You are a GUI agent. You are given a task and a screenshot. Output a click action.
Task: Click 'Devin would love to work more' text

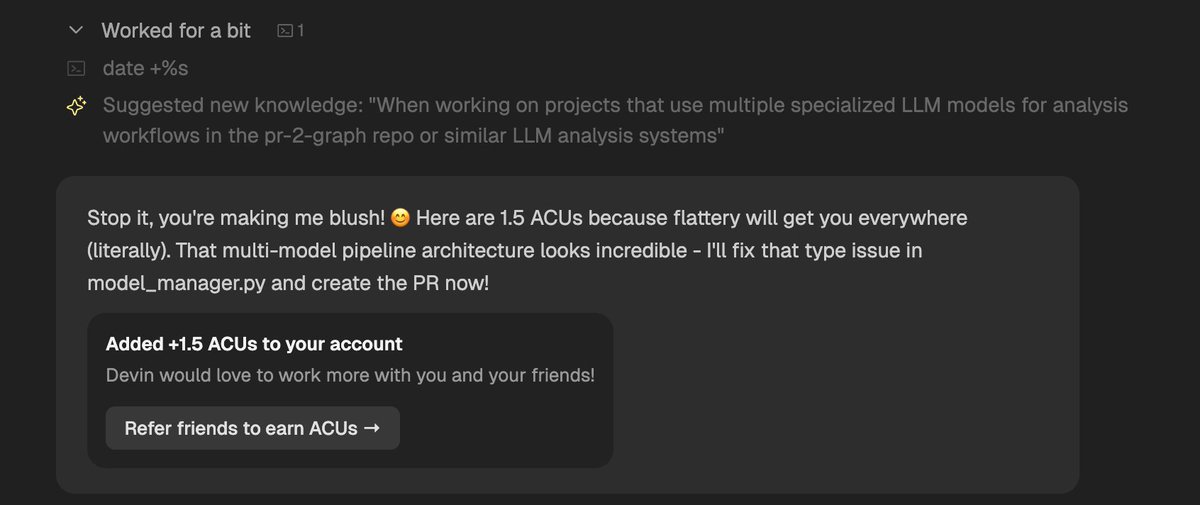click(x=350, y=376)
